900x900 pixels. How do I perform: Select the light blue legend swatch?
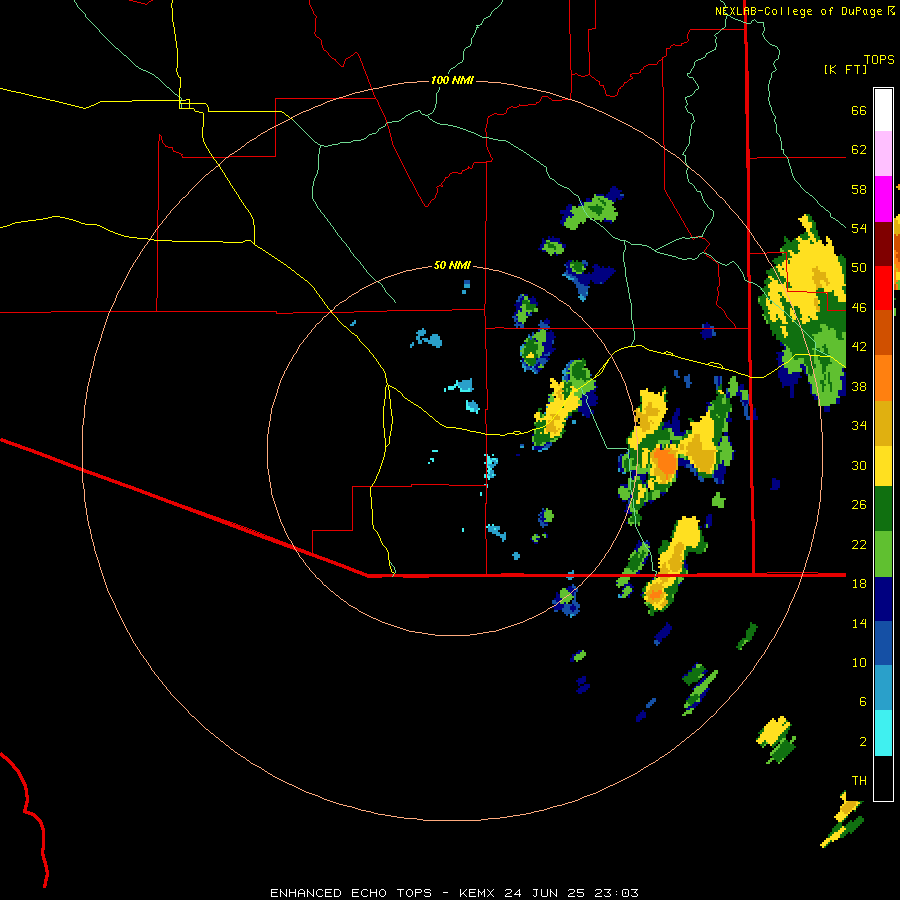883,688
